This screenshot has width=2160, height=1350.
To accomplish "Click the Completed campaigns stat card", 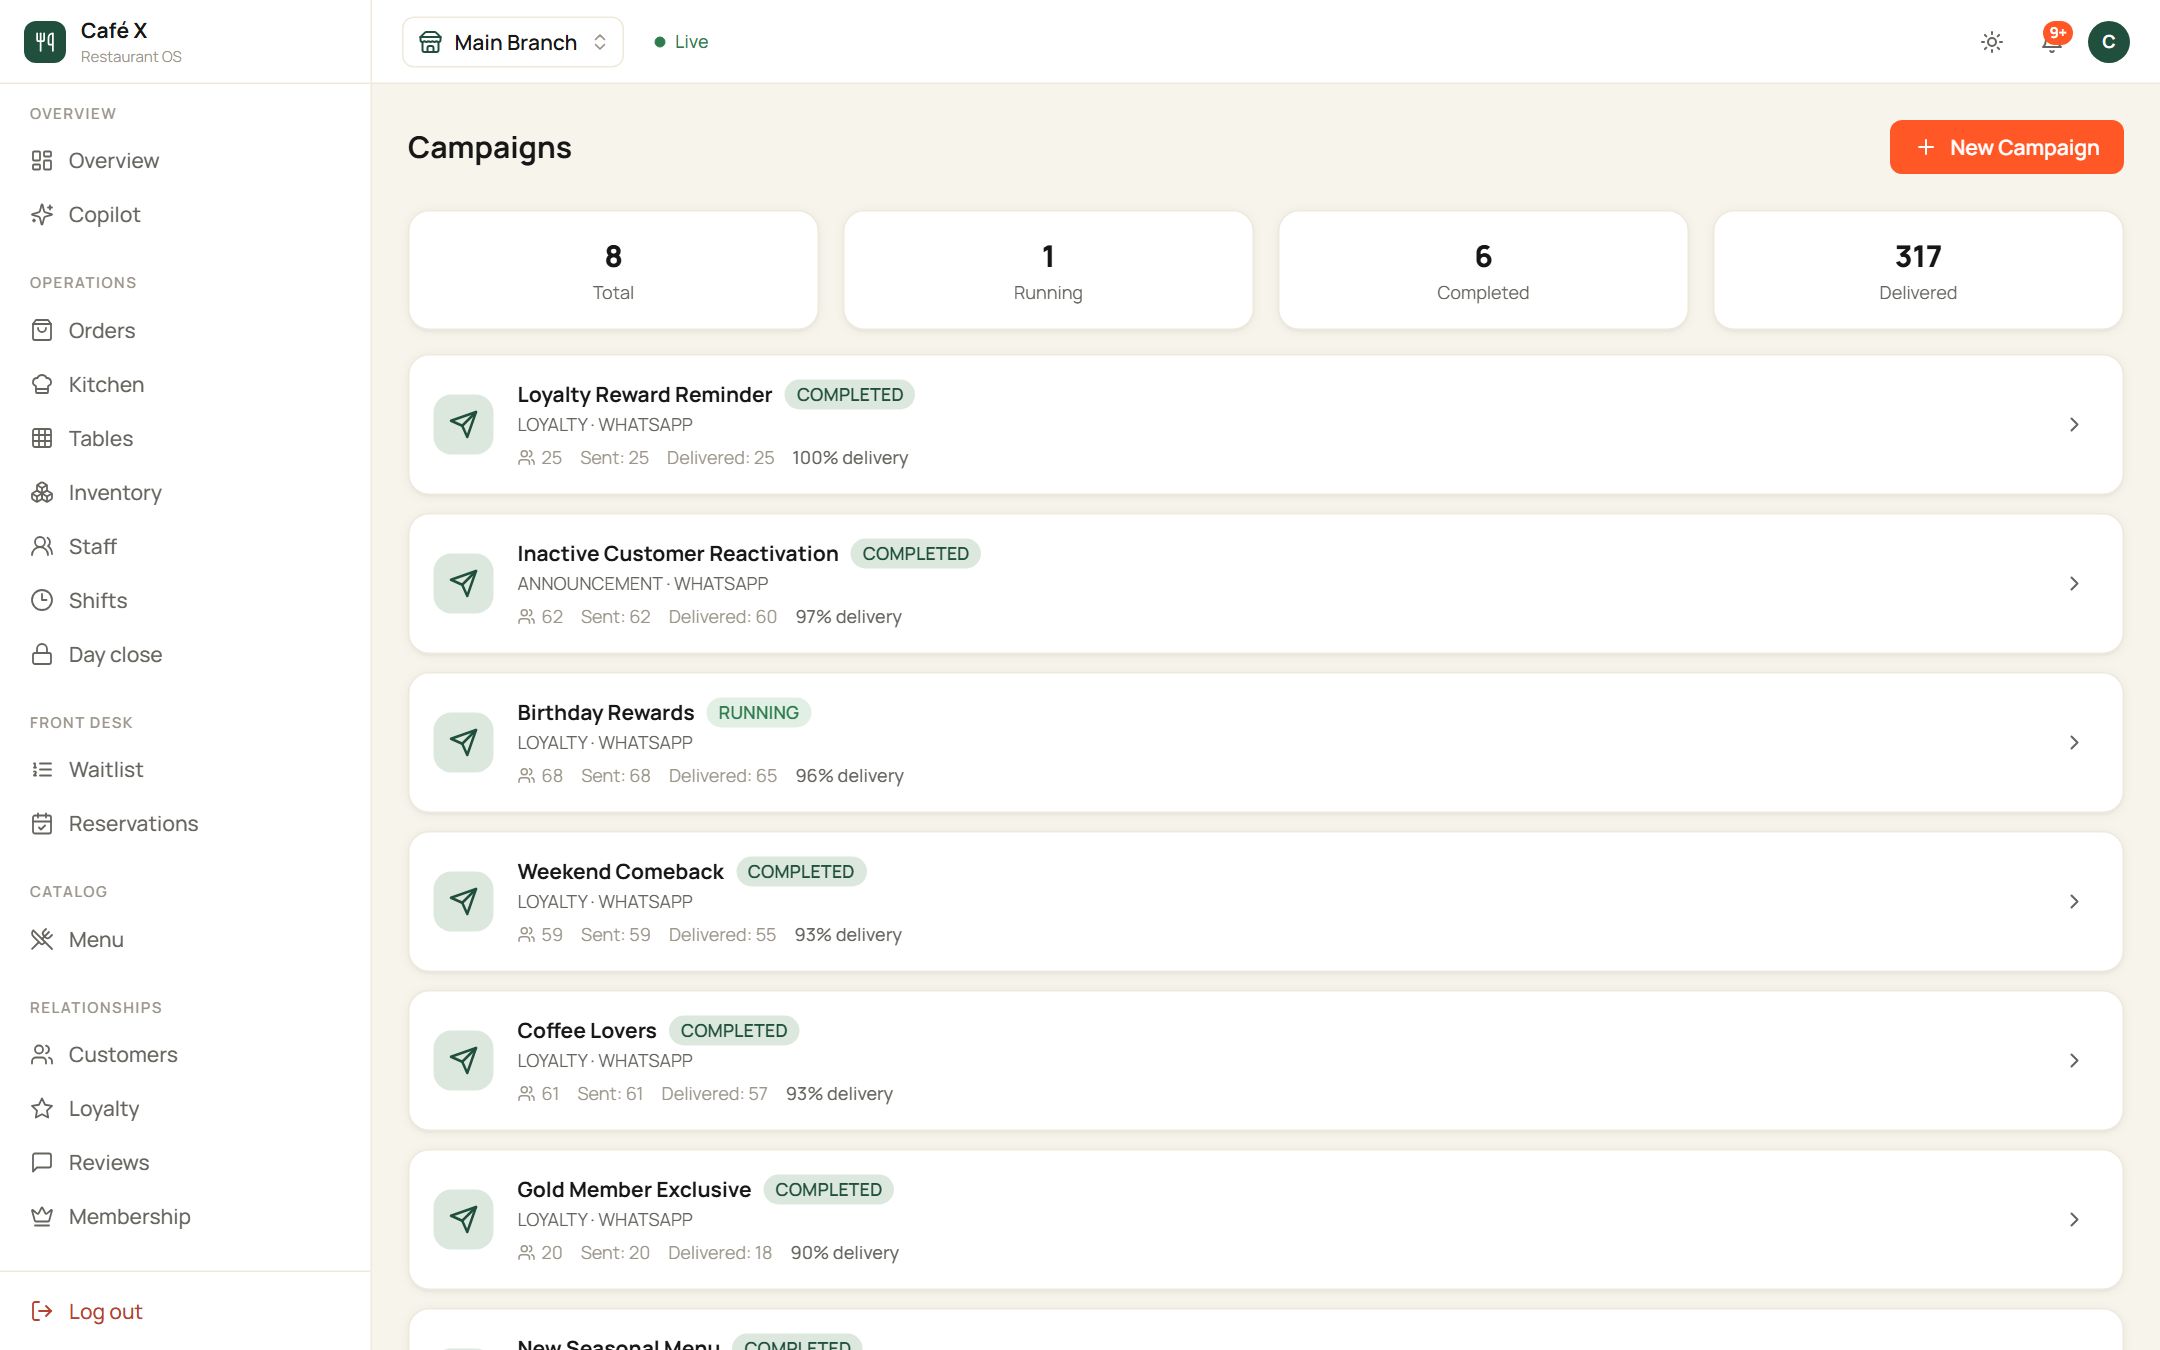I will 1483,270.
